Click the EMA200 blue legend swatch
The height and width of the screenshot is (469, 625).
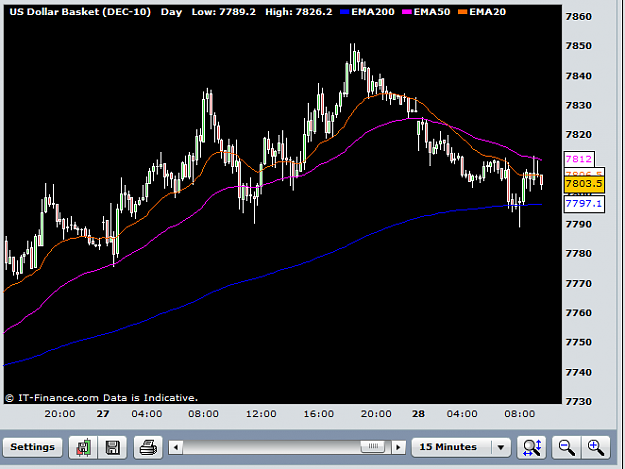pyautogui.click(x=344, y=12)
